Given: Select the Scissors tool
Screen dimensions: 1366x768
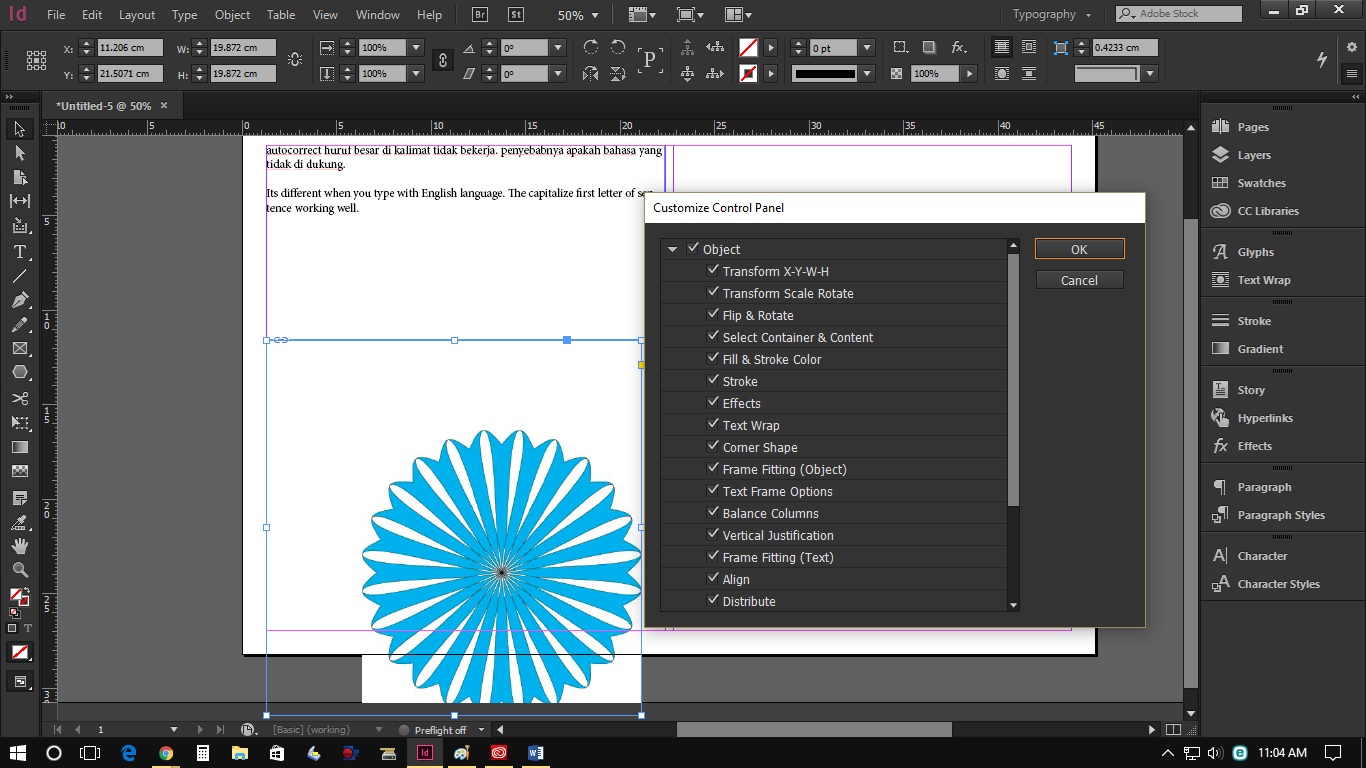Looking at the screenshot, I should pyautogui.click(x=20, y=398).
